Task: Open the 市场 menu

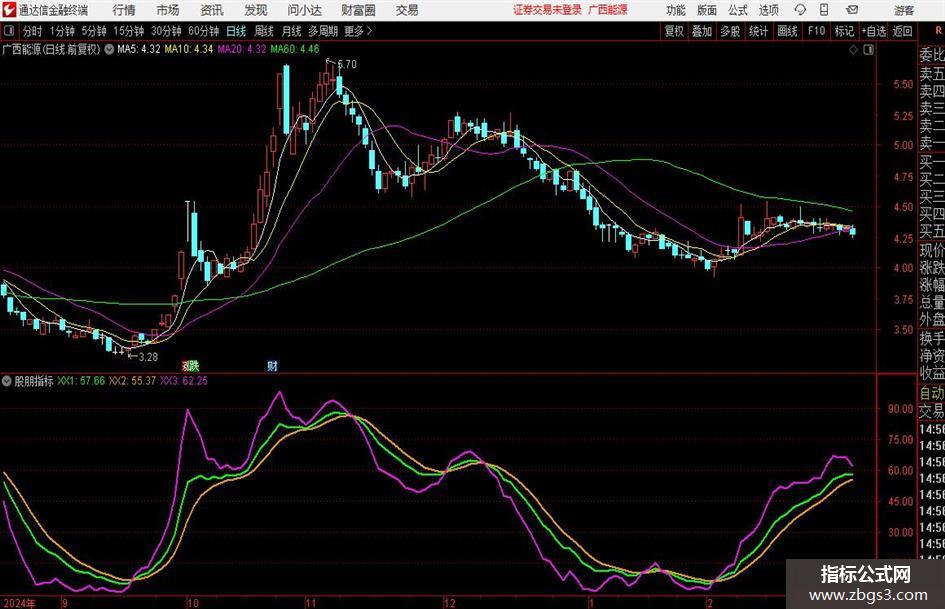Action: [168, 10]
